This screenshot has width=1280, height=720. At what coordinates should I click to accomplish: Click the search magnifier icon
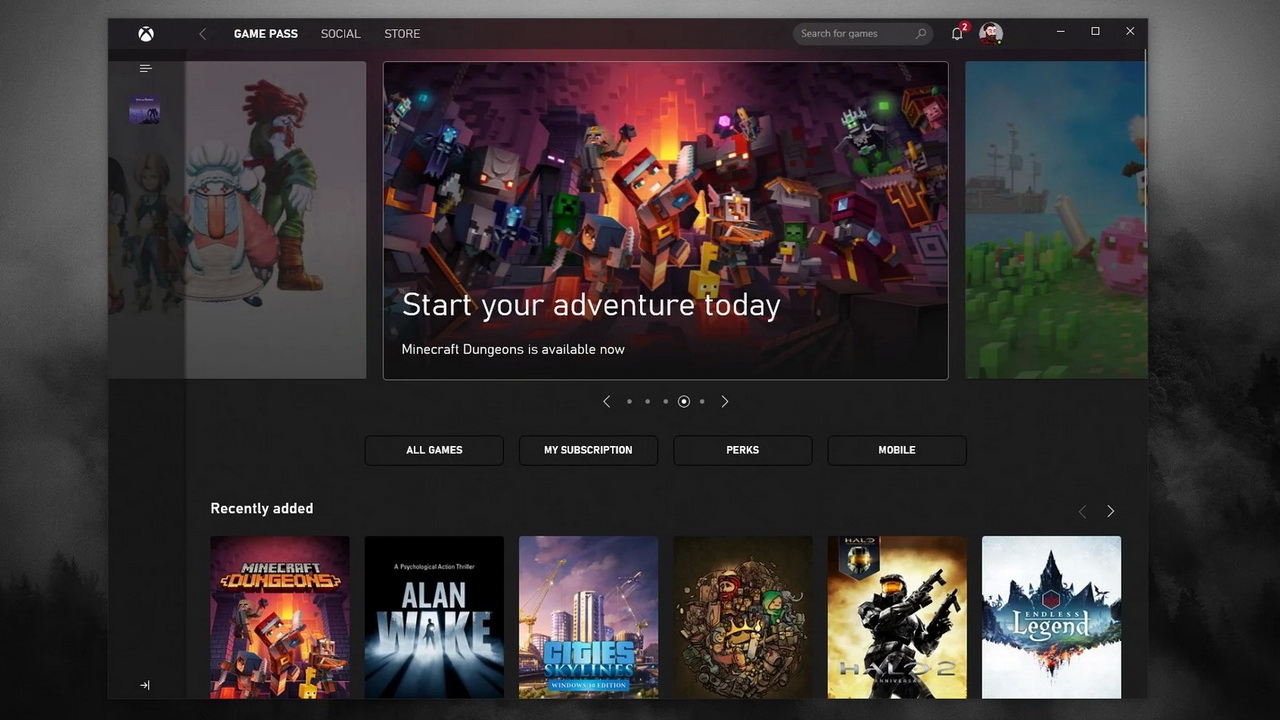coord(921,34)
